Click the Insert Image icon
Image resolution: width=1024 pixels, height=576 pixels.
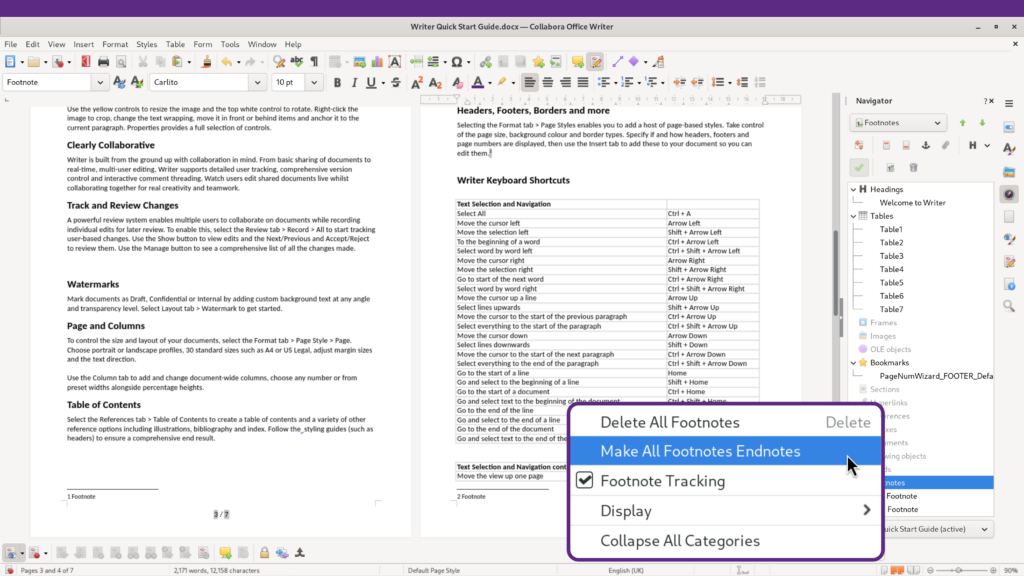pyautogui.click(x=359, y=62)
